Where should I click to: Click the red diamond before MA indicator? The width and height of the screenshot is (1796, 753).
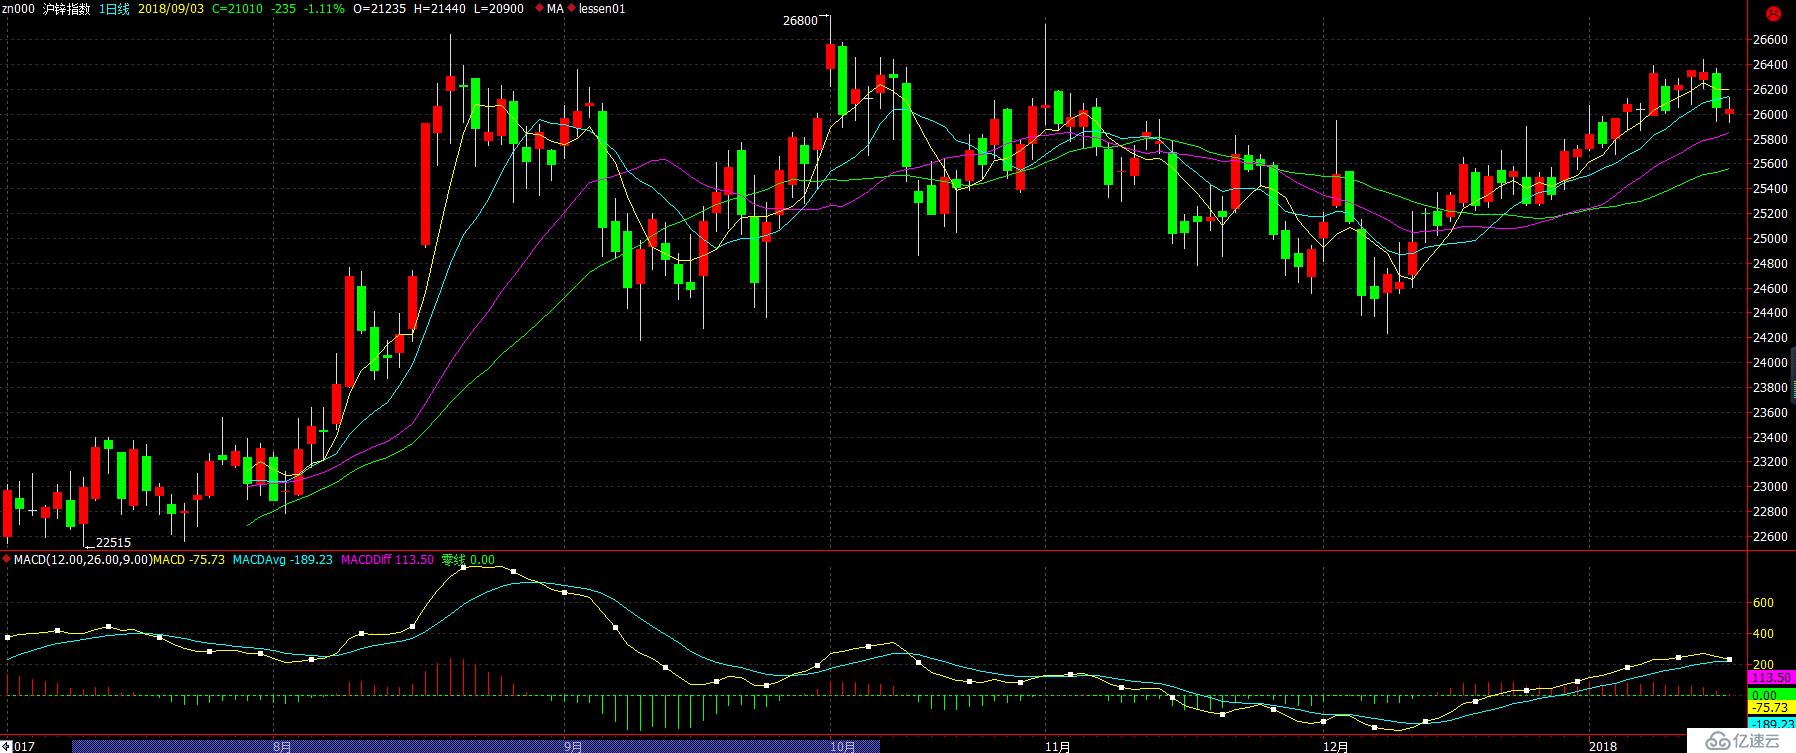[541, 9]
